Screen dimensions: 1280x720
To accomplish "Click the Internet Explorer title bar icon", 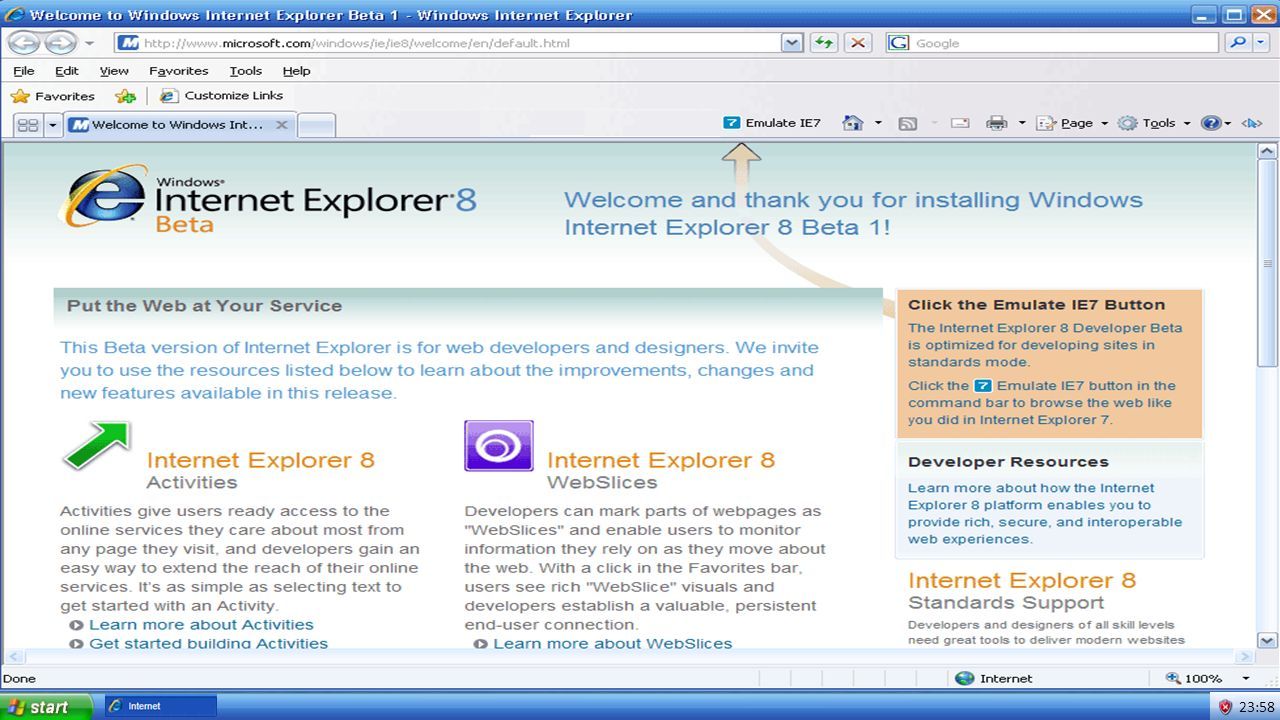I will tap(15, 15).
